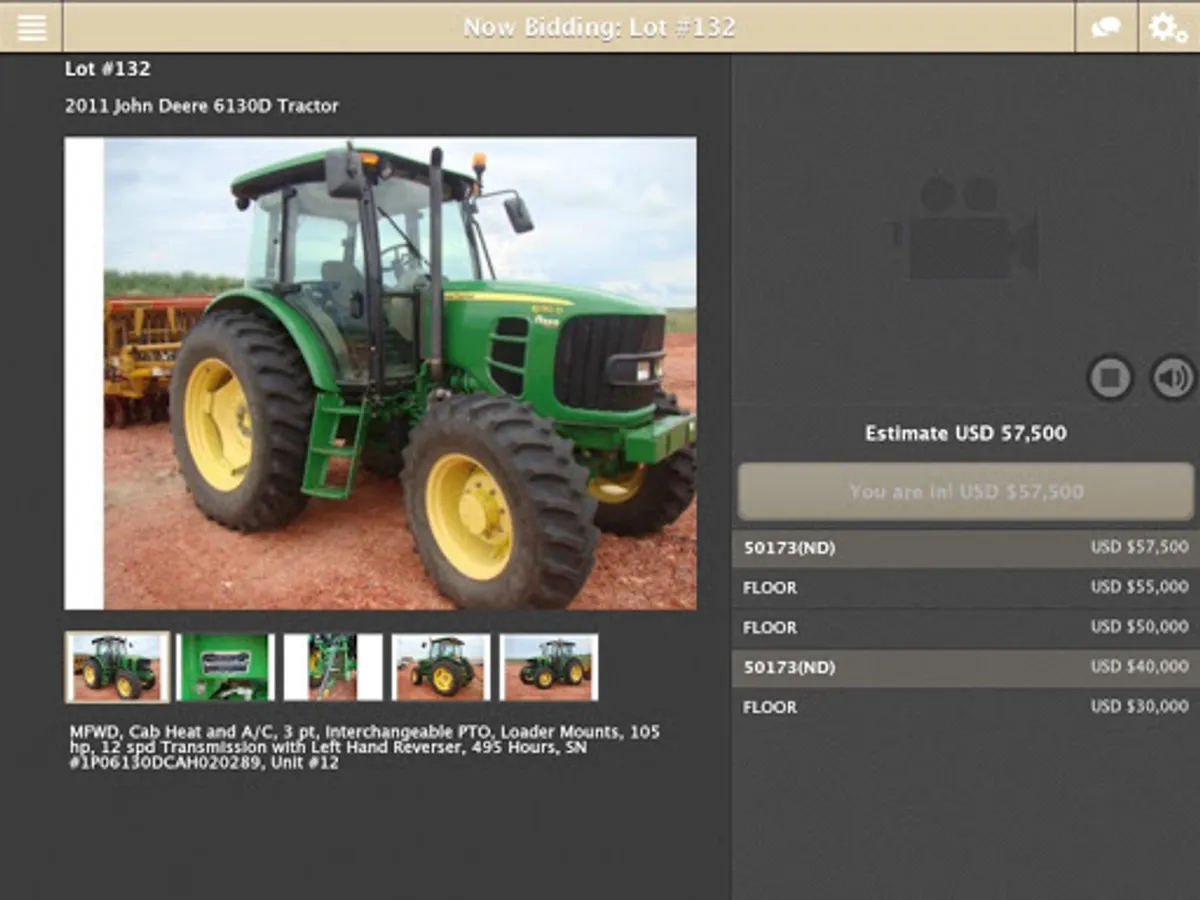Stop the live video stream

pos(1110,378)
